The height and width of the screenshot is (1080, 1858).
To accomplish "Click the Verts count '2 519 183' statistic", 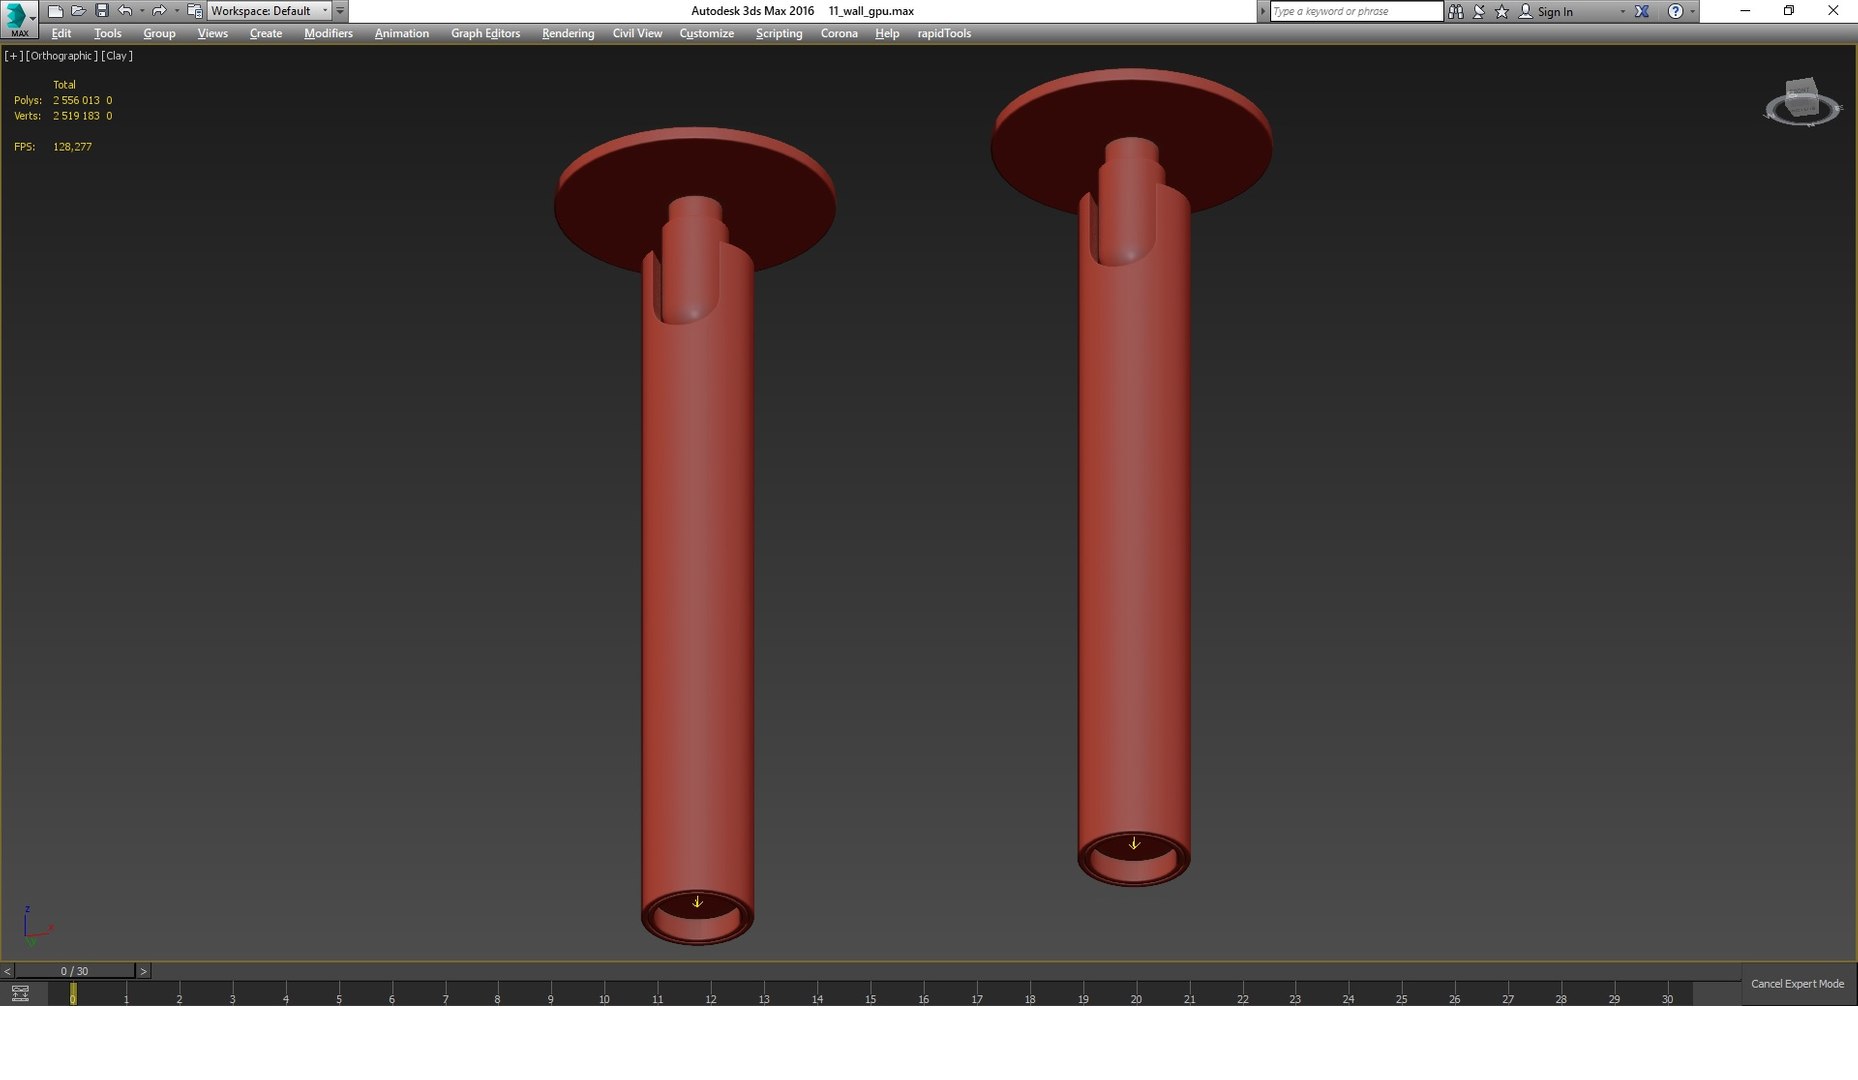I will [x=76, y=116].
